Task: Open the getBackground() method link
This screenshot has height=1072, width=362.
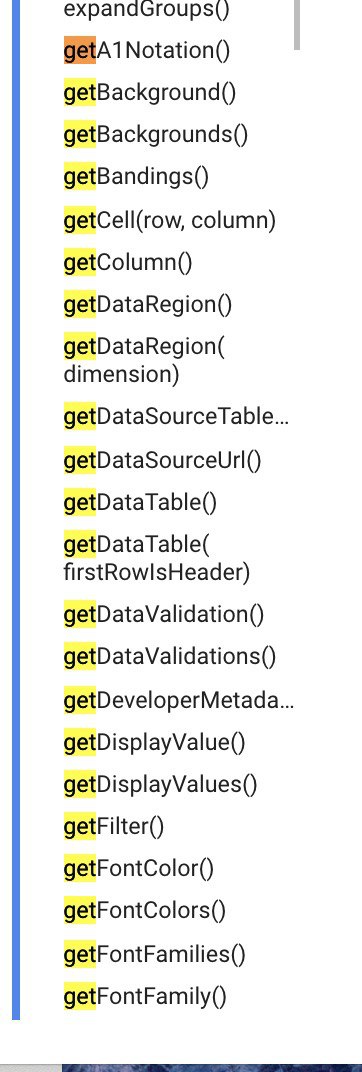Action: (x=150, y=92)
